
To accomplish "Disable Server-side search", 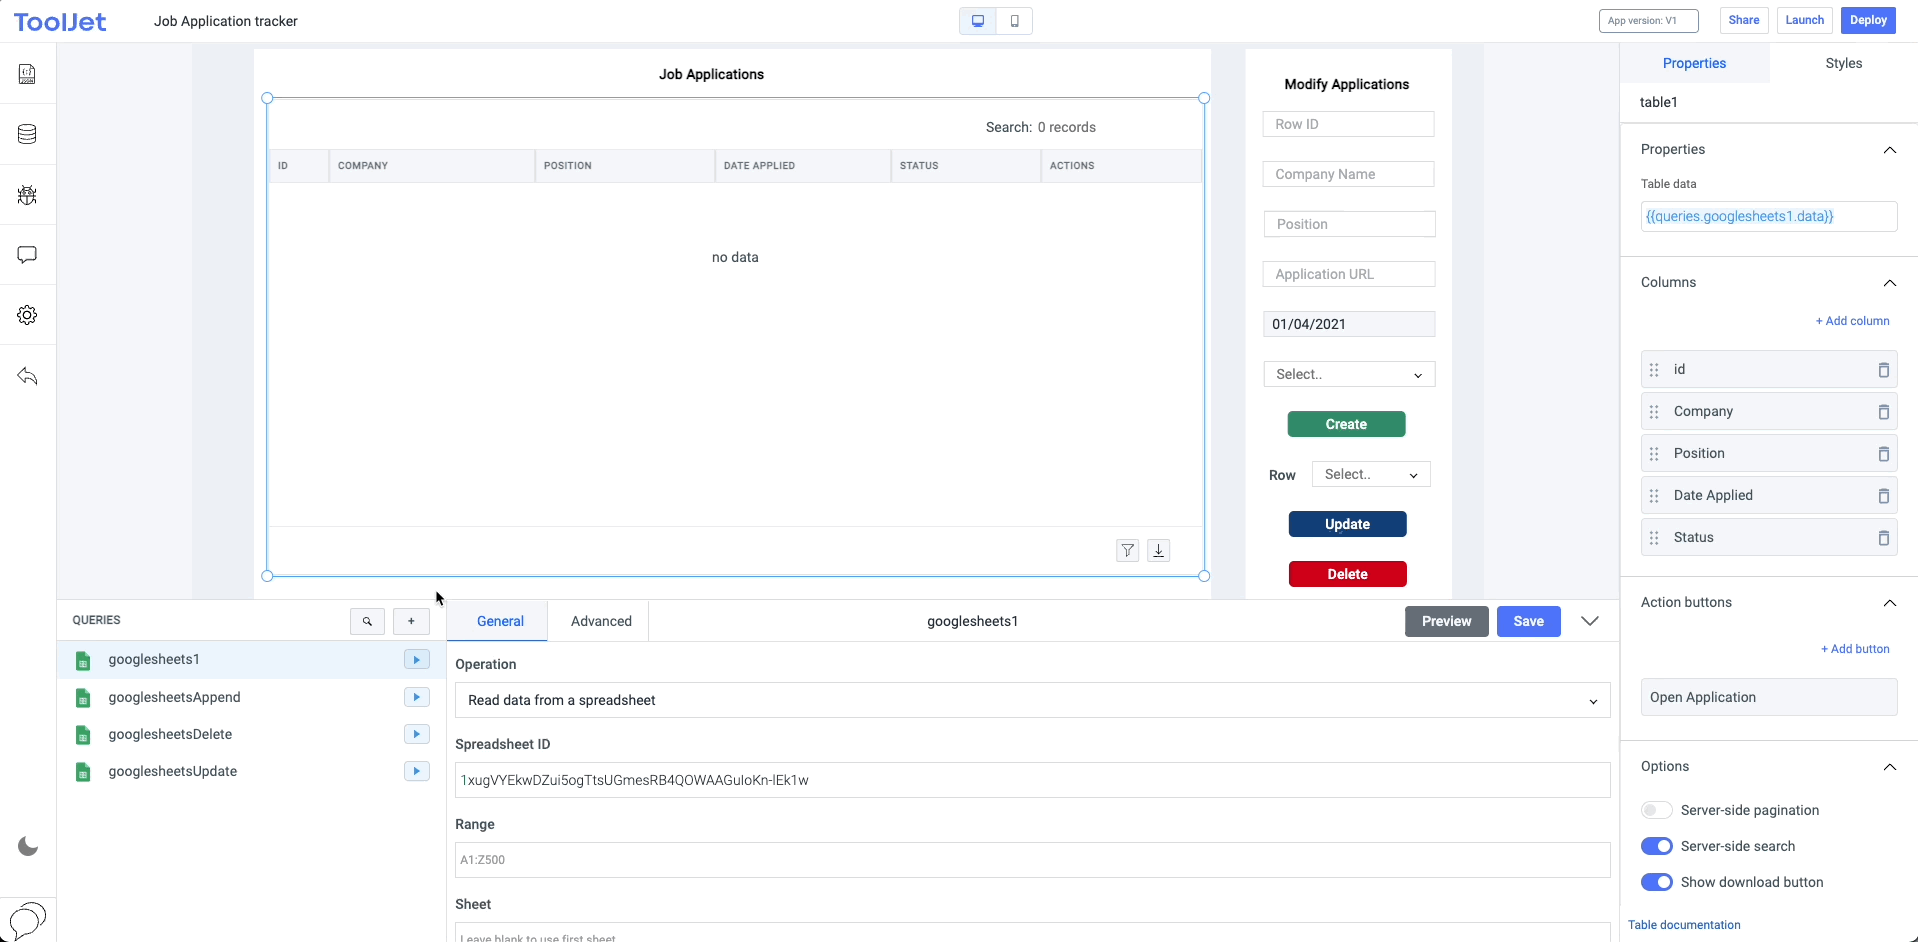I will (1656, 845).
